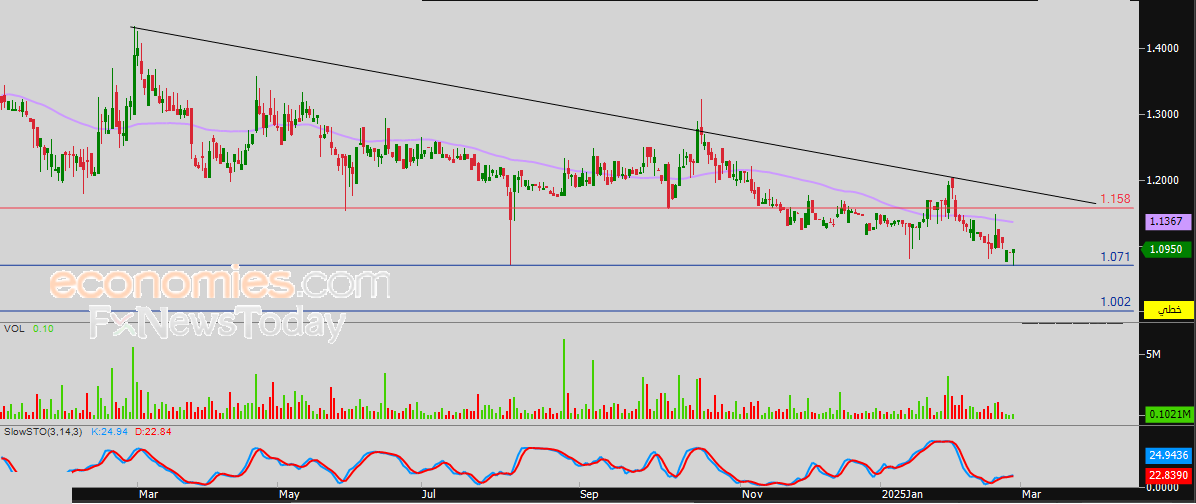1196x504 pixels.
Task: Select the red 1.158 resistance level label
Action: click(1116, 198)
